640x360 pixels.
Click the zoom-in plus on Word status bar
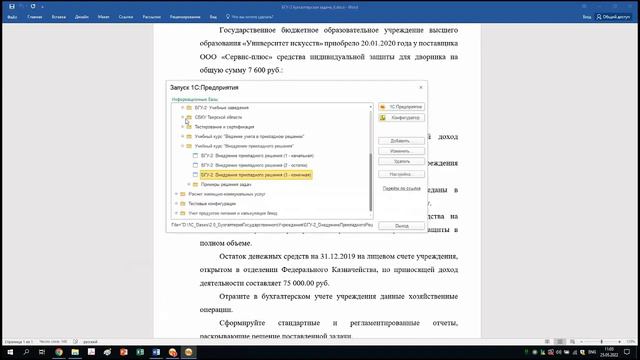(x=620, y=342)
